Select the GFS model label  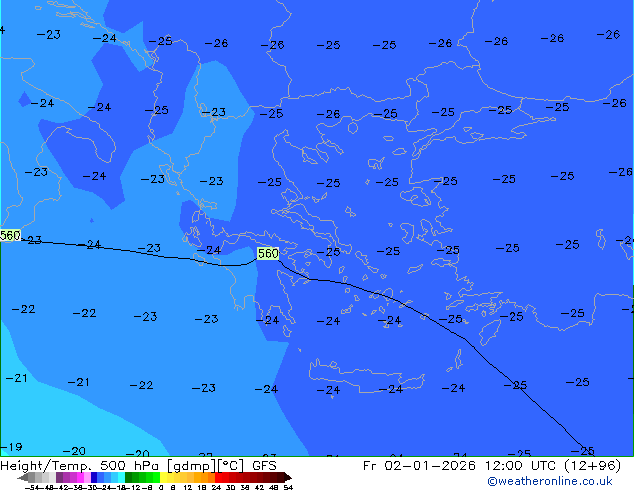(264, 466)
